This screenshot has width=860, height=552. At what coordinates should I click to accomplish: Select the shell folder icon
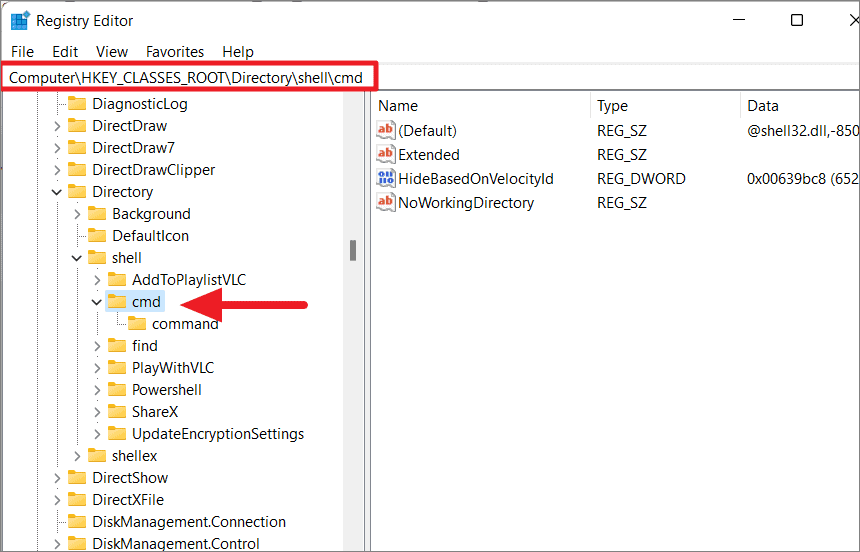click(97, 257)
